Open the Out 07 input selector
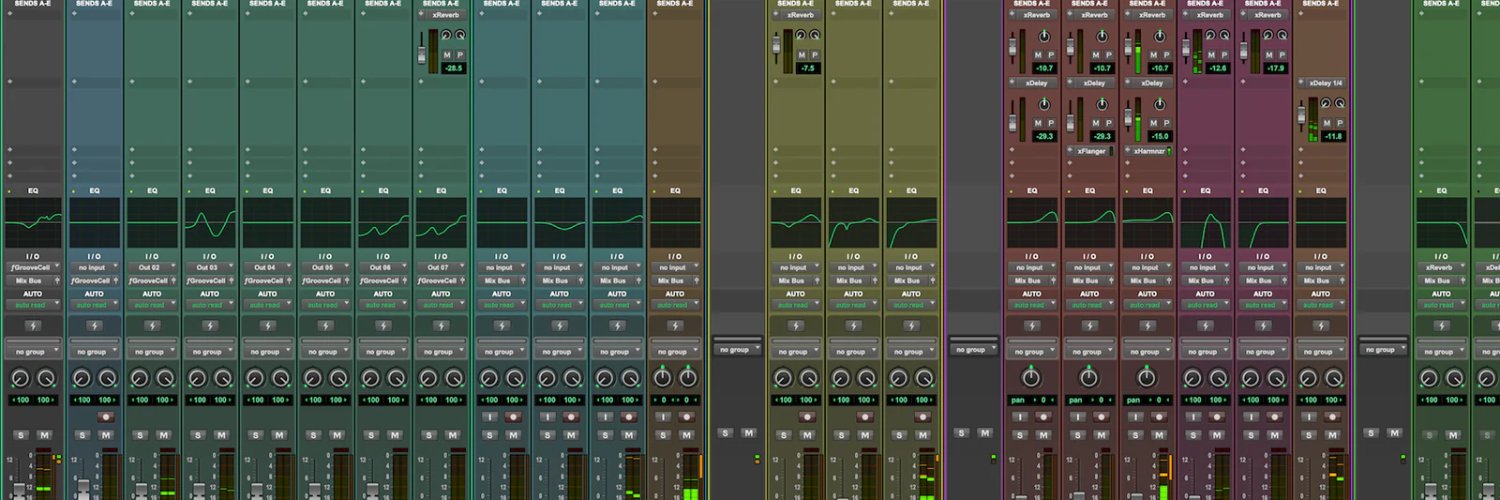This screenshot has height=500, width=1500. 441,268
